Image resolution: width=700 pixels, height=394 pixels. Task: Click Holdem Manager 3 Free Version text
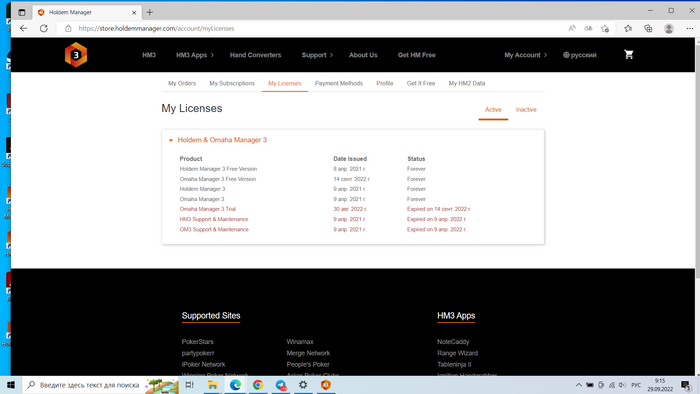pyautogui.click(x=218, y=169)
